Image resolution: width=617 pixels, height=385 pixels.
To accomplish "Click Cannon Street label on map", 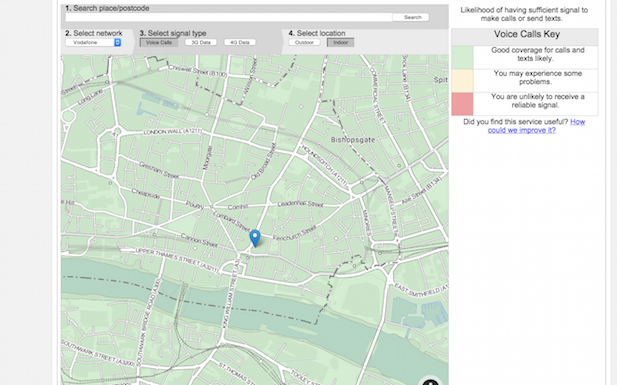I will pos(199,240).
